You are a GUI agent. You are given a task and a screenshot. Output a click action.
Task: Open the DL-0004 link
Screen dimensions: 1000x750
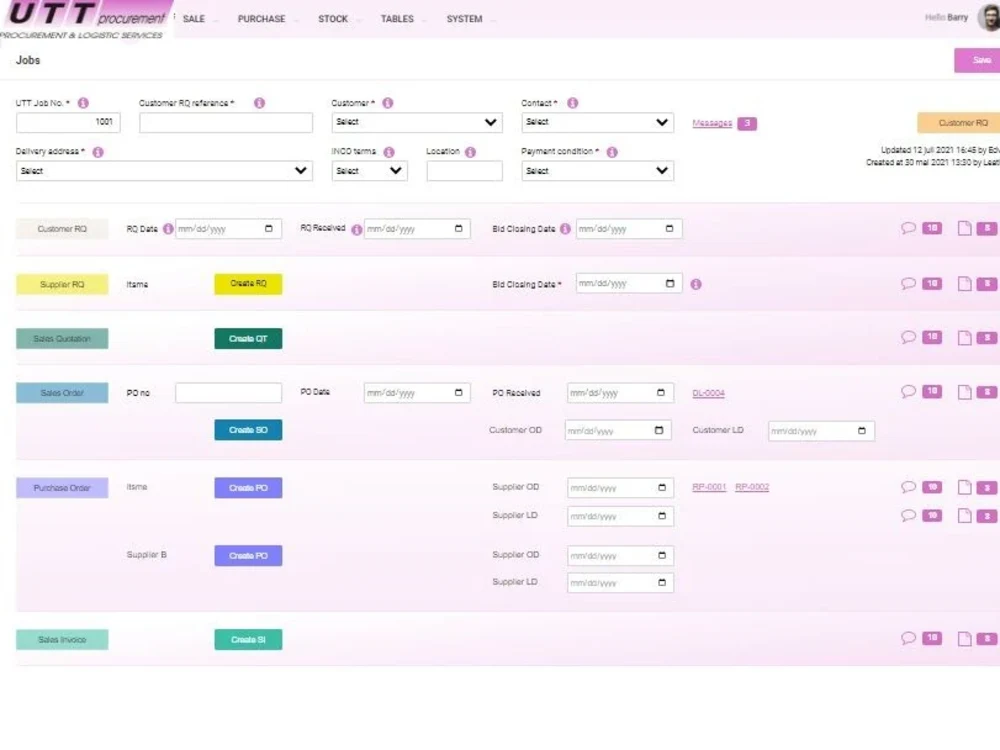click(x=708, y=393)
